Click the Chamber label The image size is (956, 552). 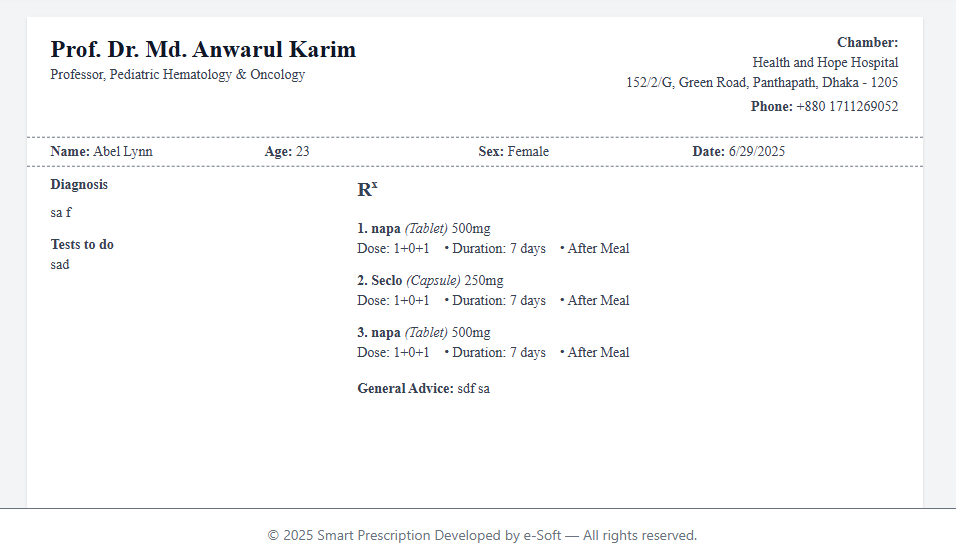click(x=867, y=42)
